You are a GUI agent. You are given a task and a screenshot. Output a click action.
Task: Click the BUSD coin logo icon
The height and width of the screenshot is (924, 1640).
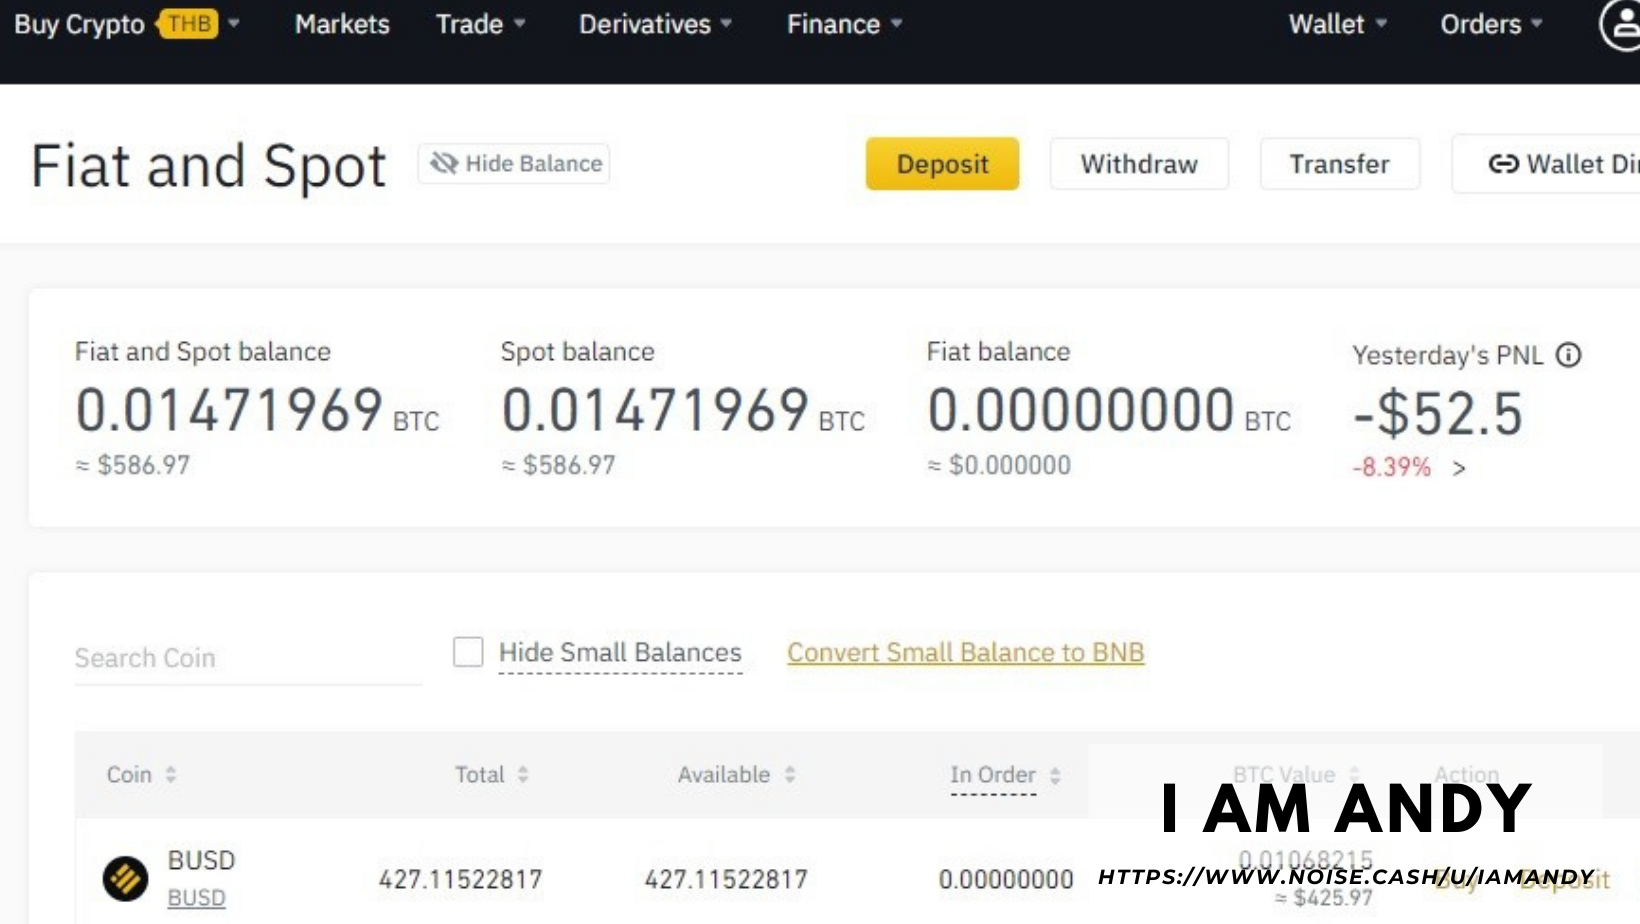click(125, 879)
